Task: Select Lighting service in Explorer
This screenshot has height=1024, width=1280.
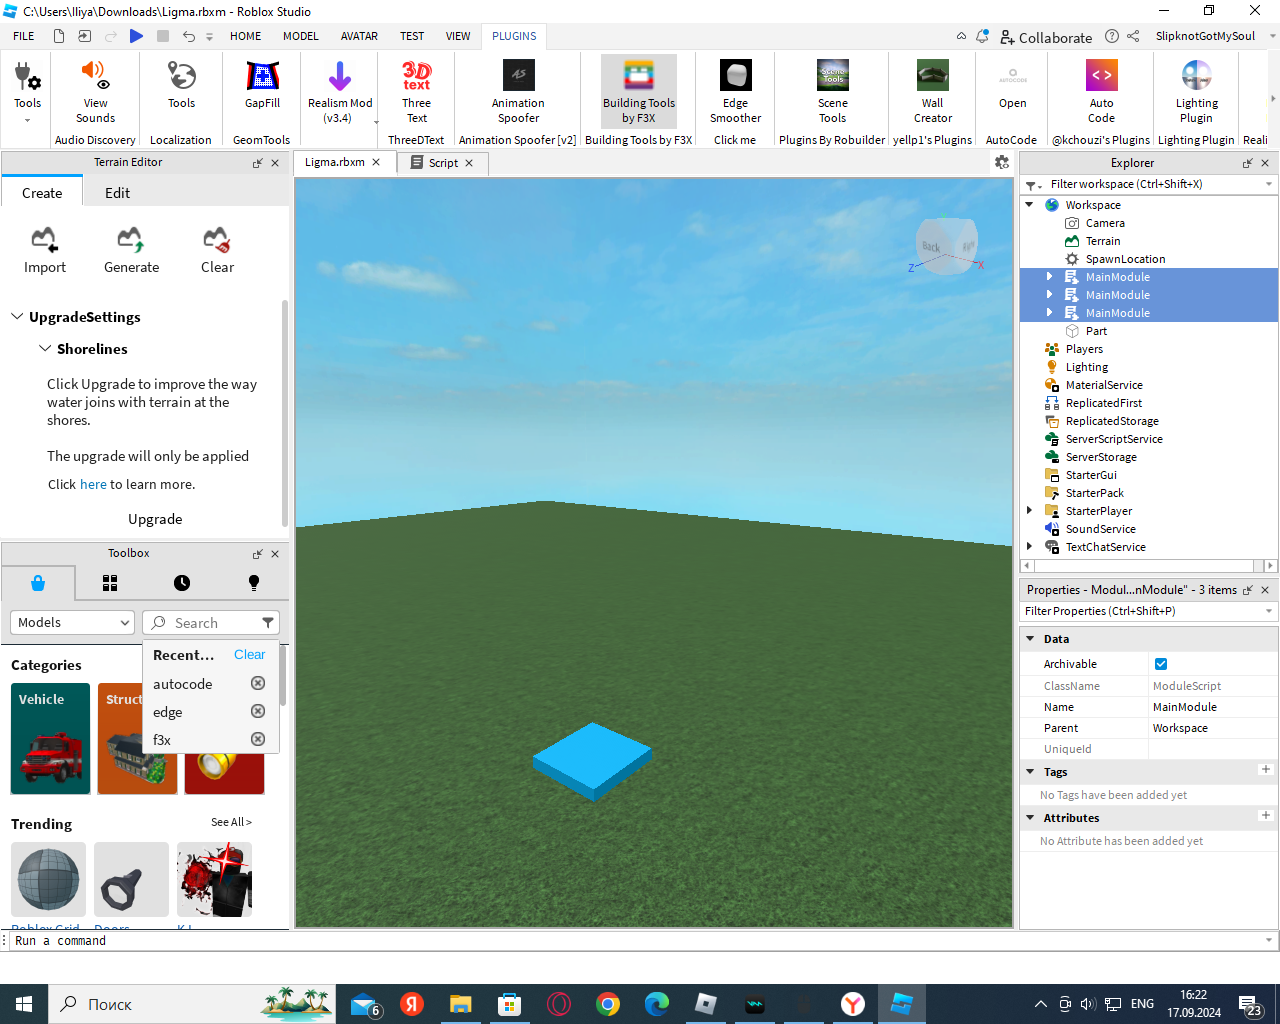Action: pyautogui.click(x=1086, y=367)
